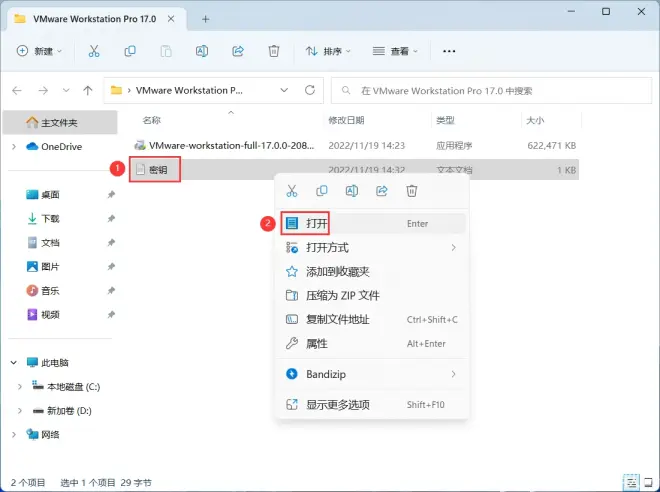Select 此电脑 in the navigation tree
The width and height of the screenshot is (660, 492).
pyautogui.click(x=48, y=362)
